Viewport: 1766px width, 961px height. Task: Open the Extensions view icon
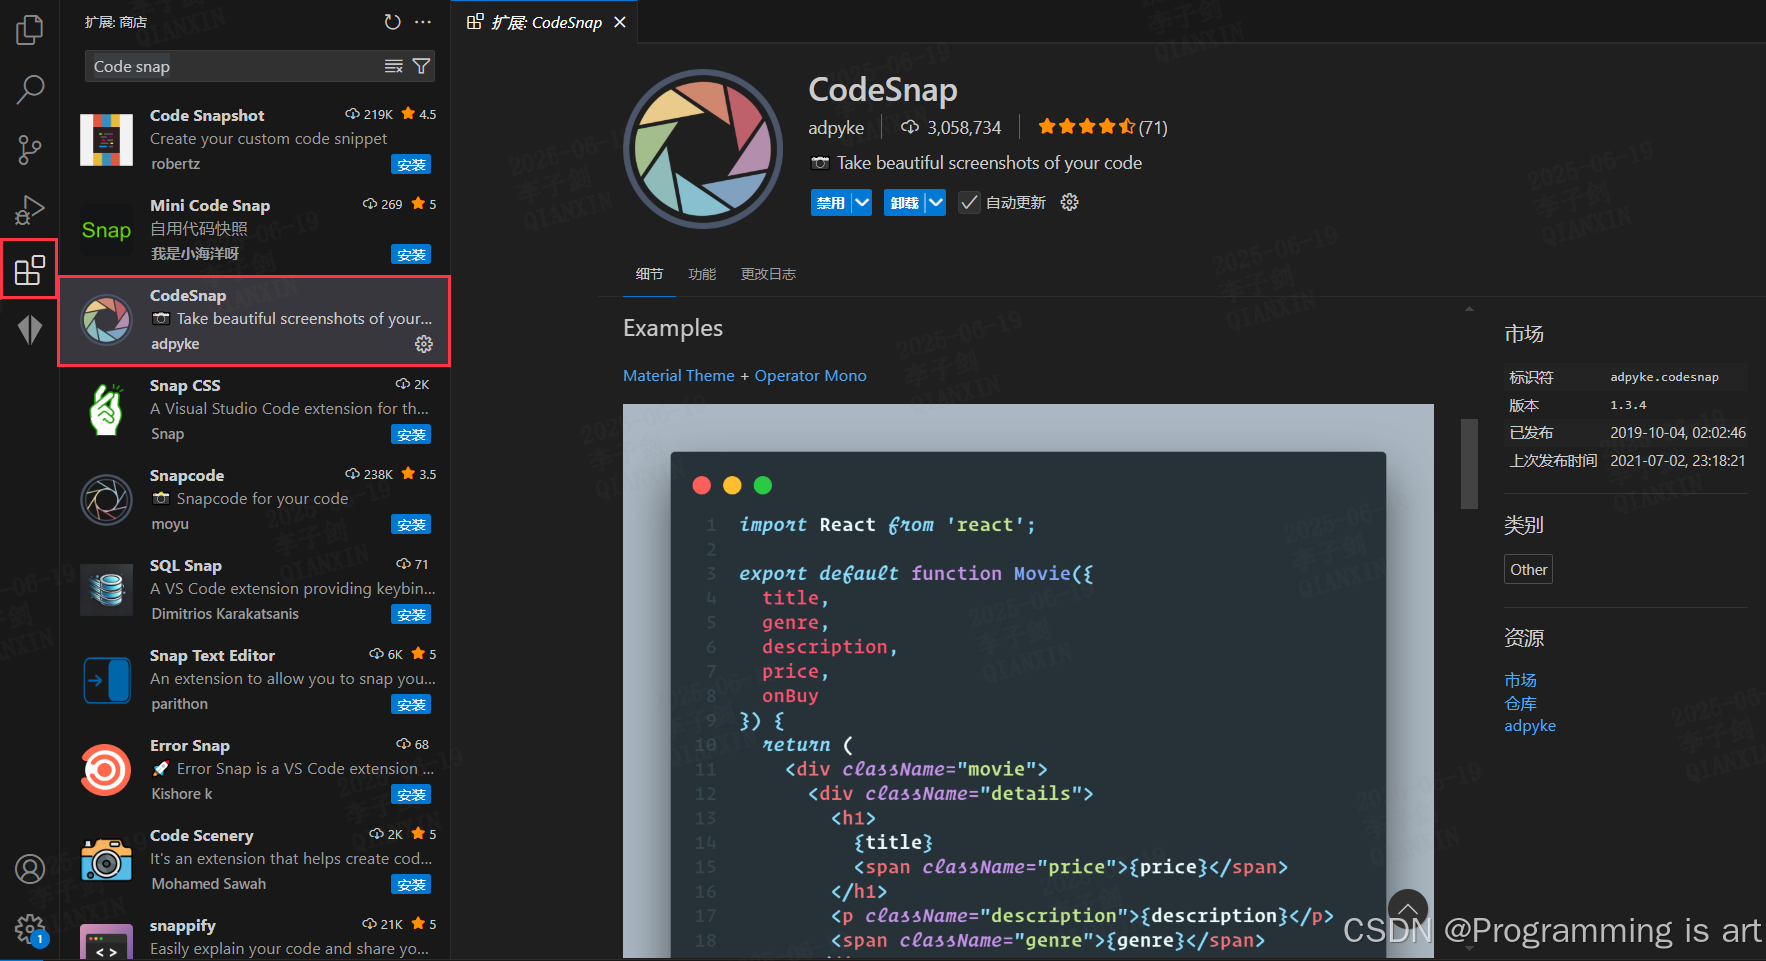coord(30,270)
